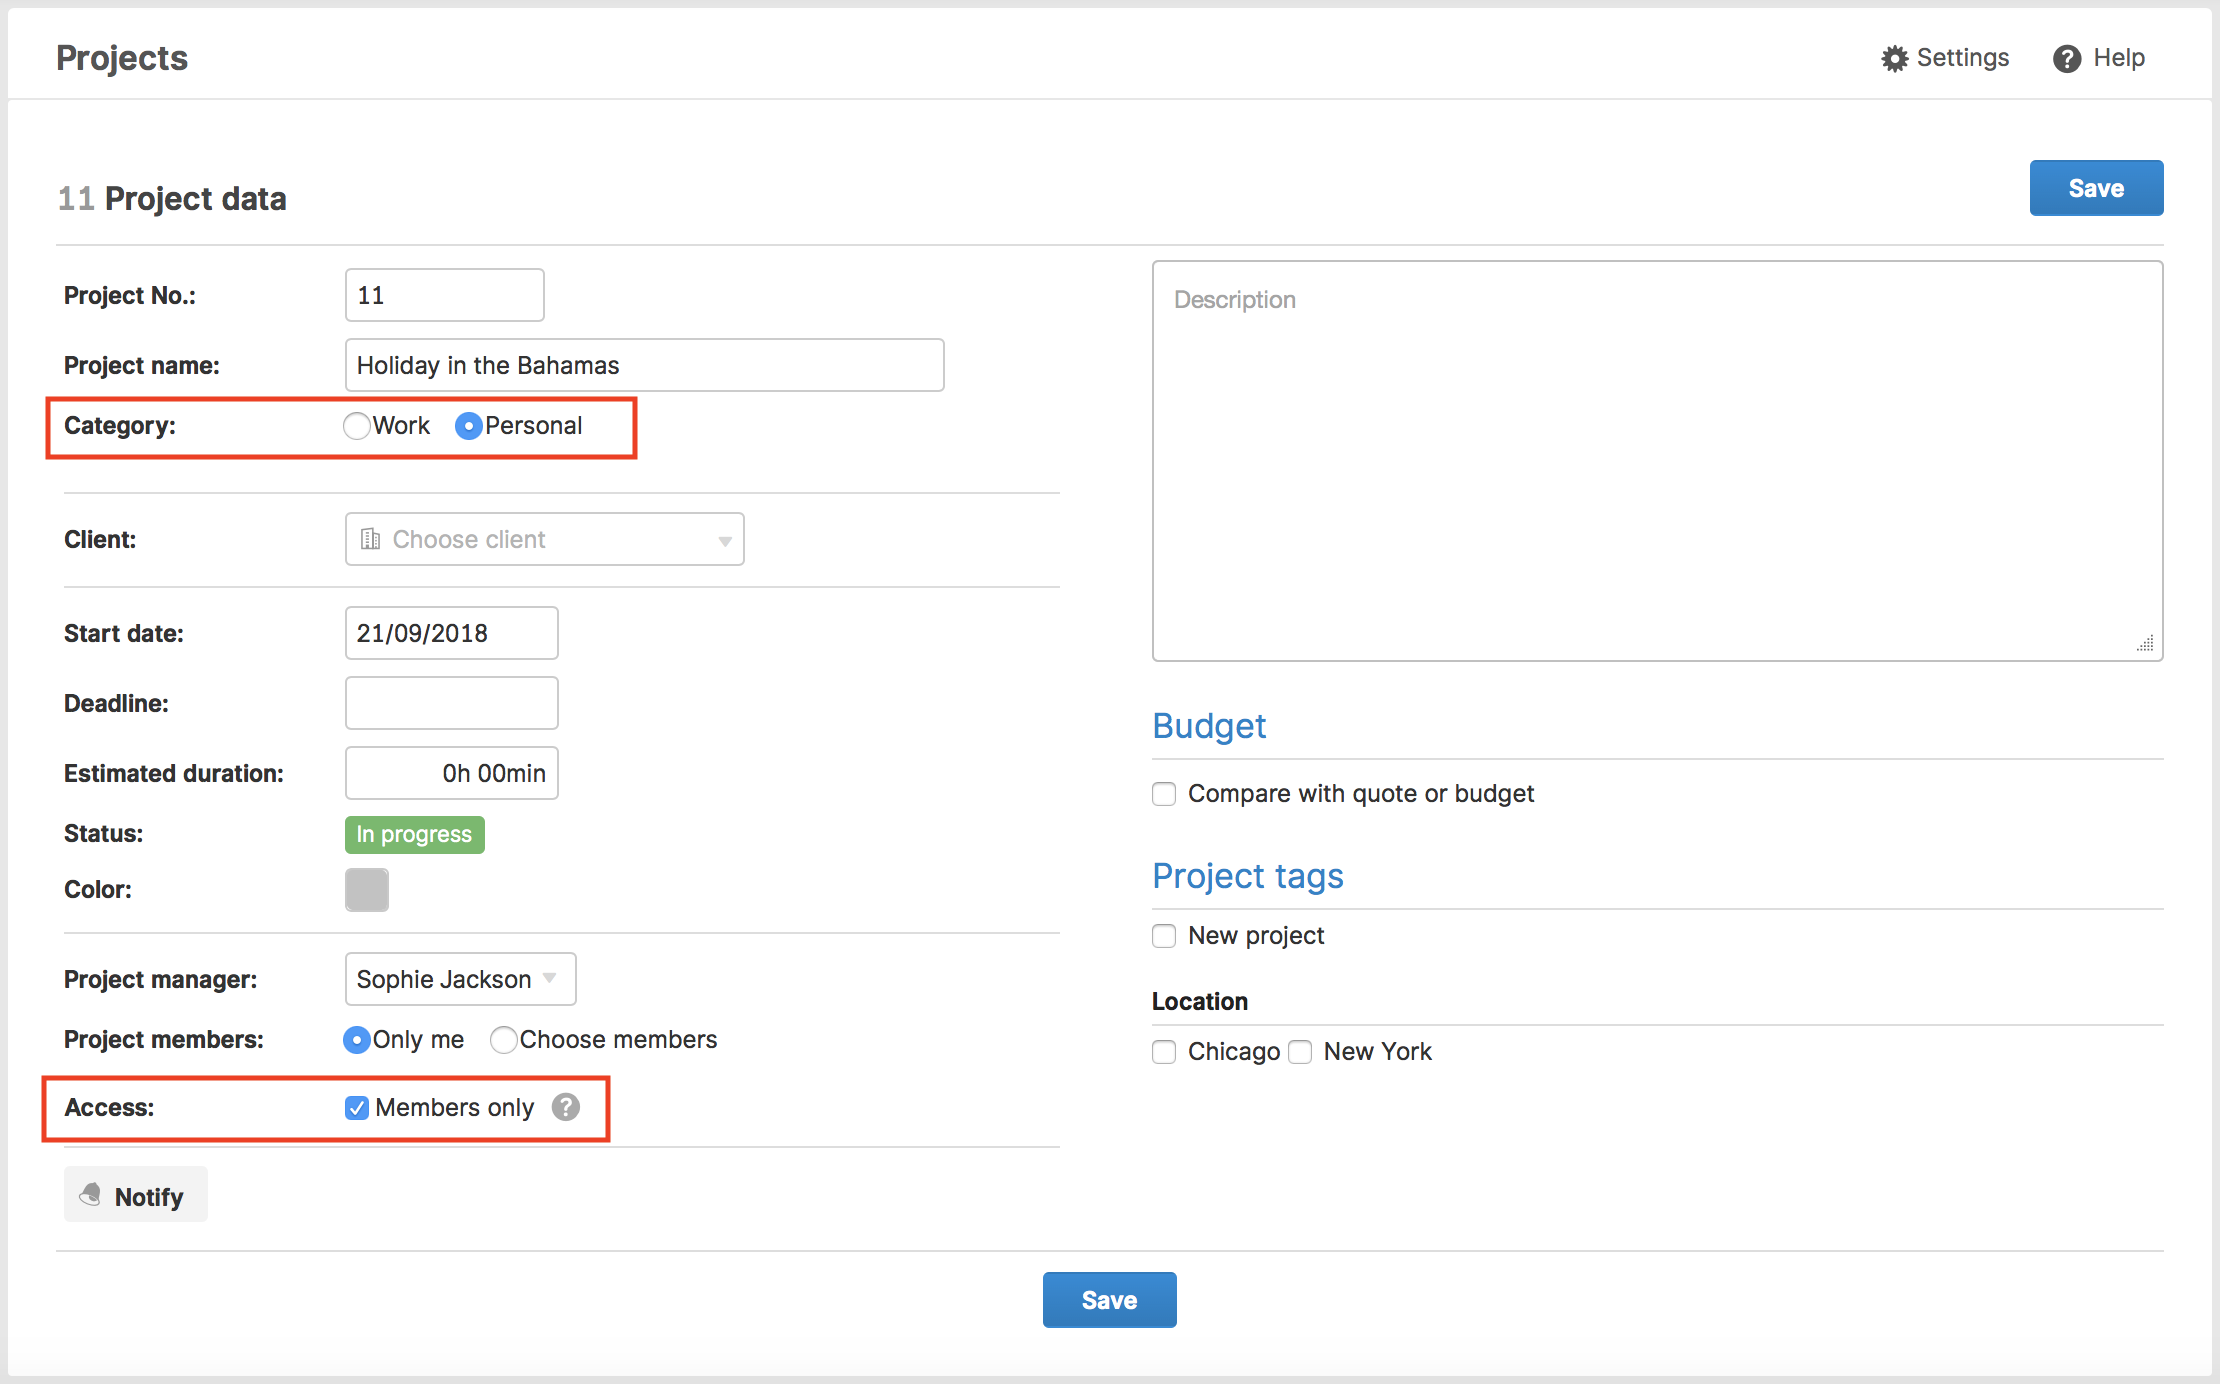The height and width of the screenshot is (1384, 2220).
Task: Click the Settings gear icon
Action: (x=1894, y=59)
